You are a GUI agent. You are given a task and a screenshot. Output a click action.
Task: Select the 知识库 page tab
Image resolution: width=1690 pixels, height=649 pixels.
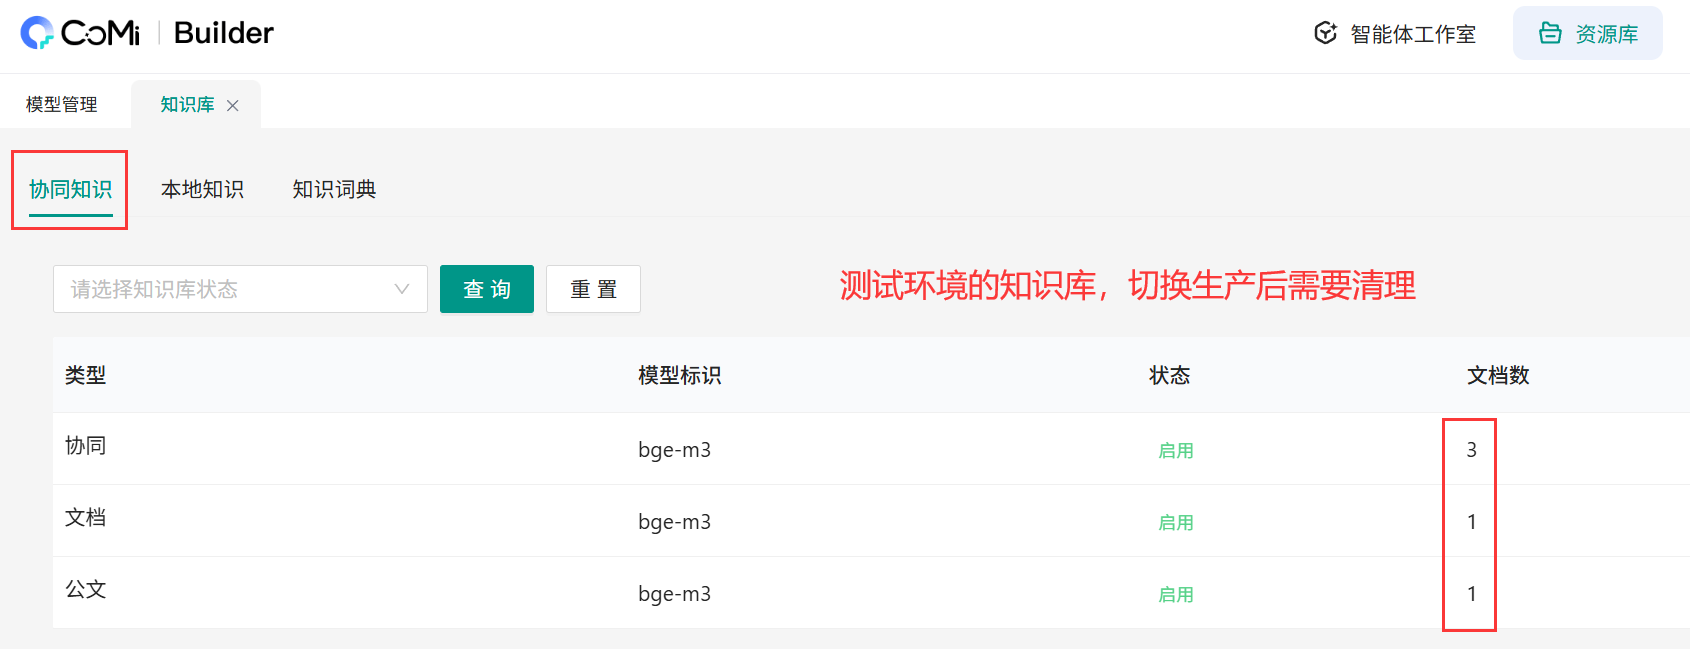(x=187, y=105)
